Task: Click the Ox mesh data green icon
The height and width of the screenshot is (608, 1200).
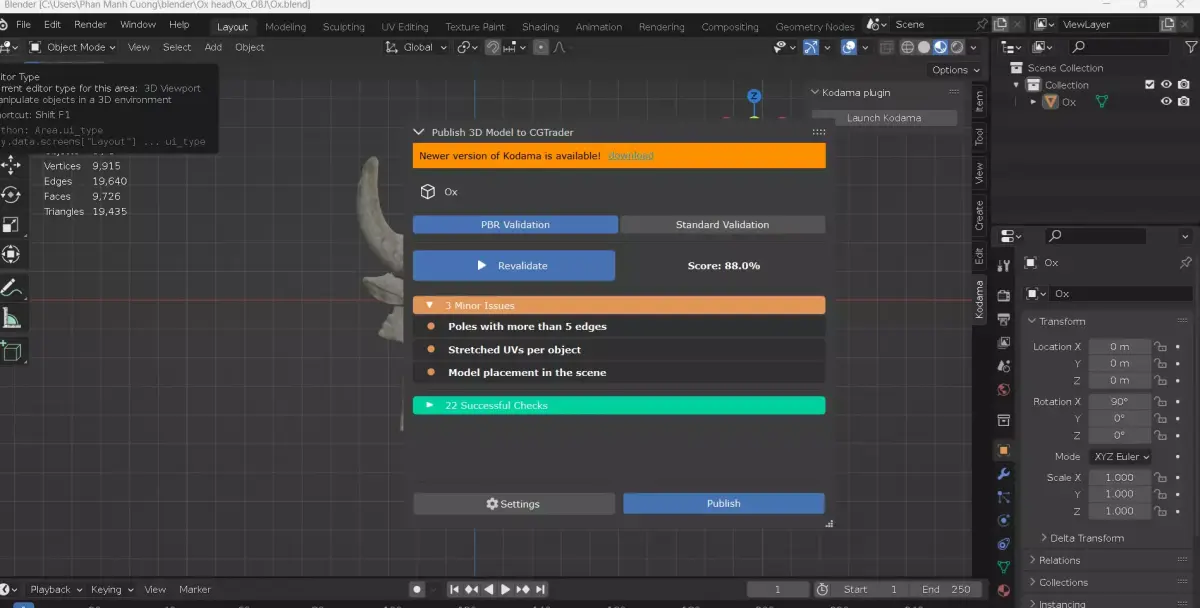Action: point(1102,102)
